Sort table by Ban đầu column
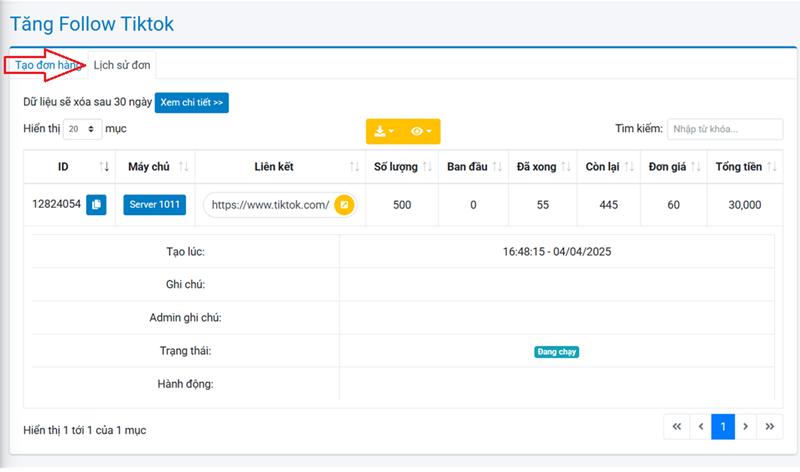The image size is (800, 472). 473,167
